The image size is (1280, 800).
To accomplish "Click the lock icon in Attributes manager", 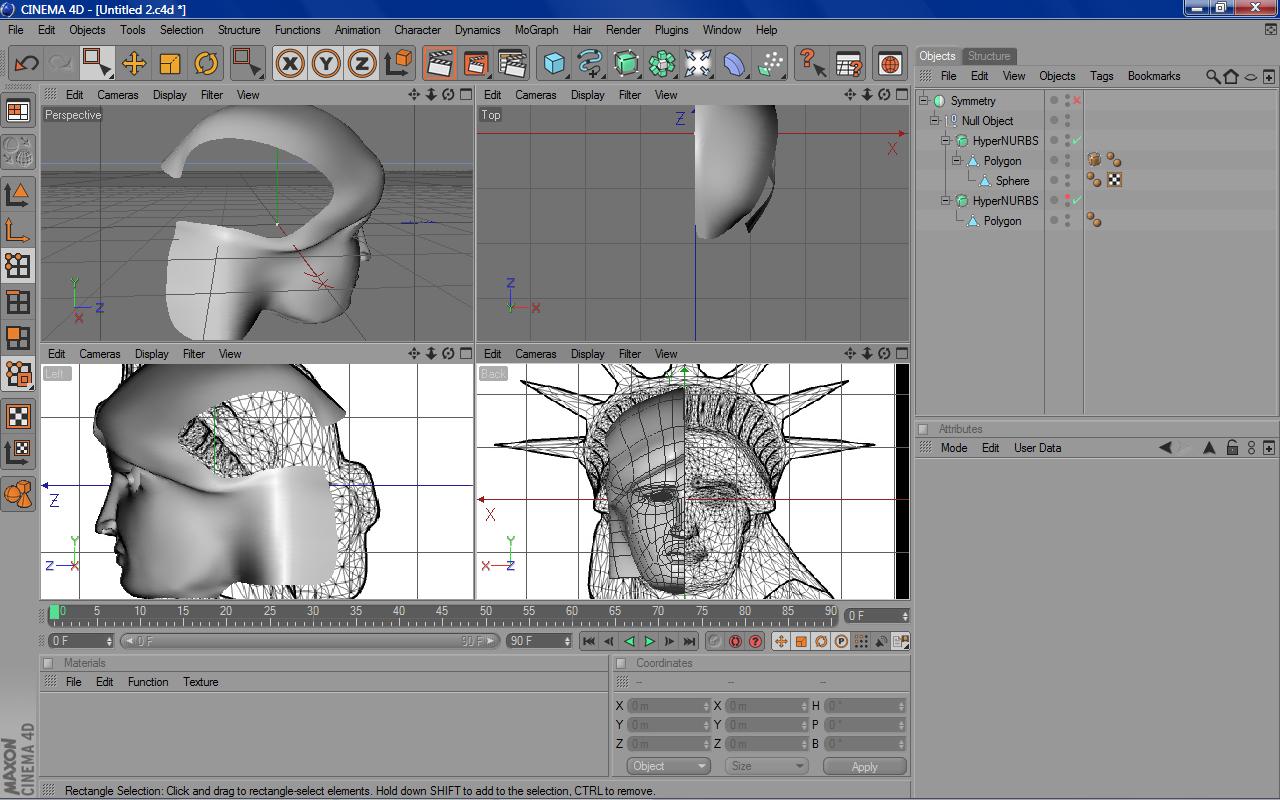I will pos(1232,448).
